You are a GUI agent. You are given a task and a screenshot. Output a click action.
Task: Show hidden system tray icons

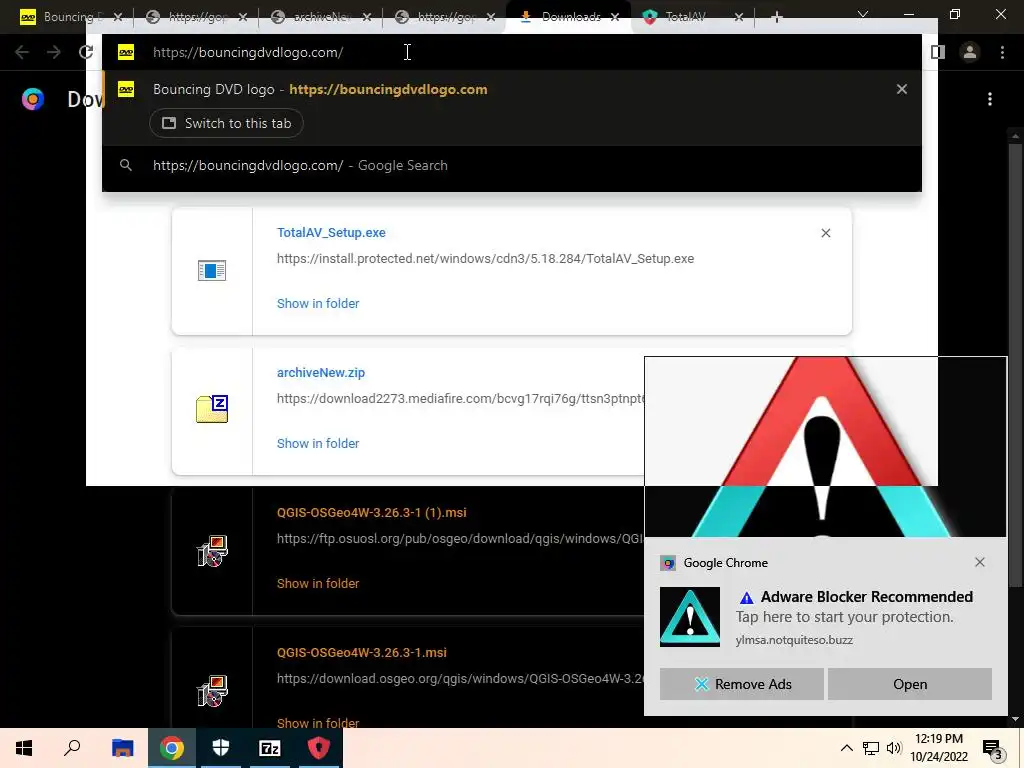coord(846,748)
